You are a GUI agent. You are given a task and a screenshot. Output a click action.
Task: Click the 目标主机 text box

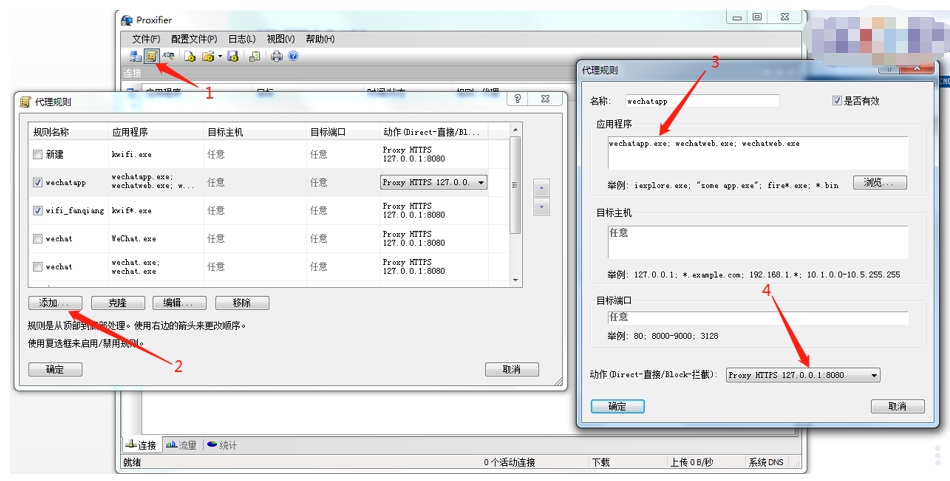click(x=758, y=242)
